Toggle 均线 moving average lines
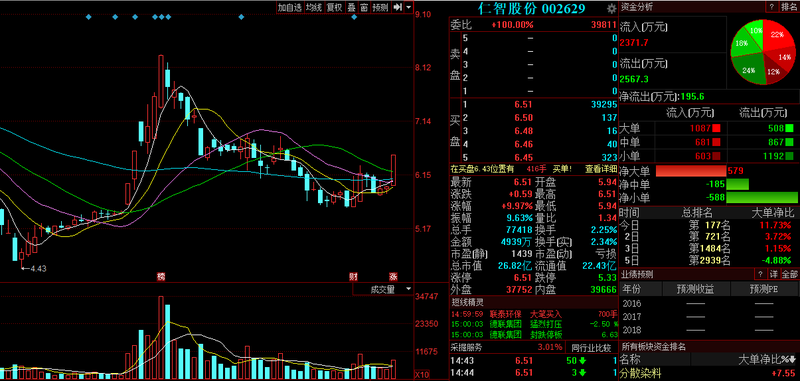Screen dimensions: 800x381 click(314, 7)
